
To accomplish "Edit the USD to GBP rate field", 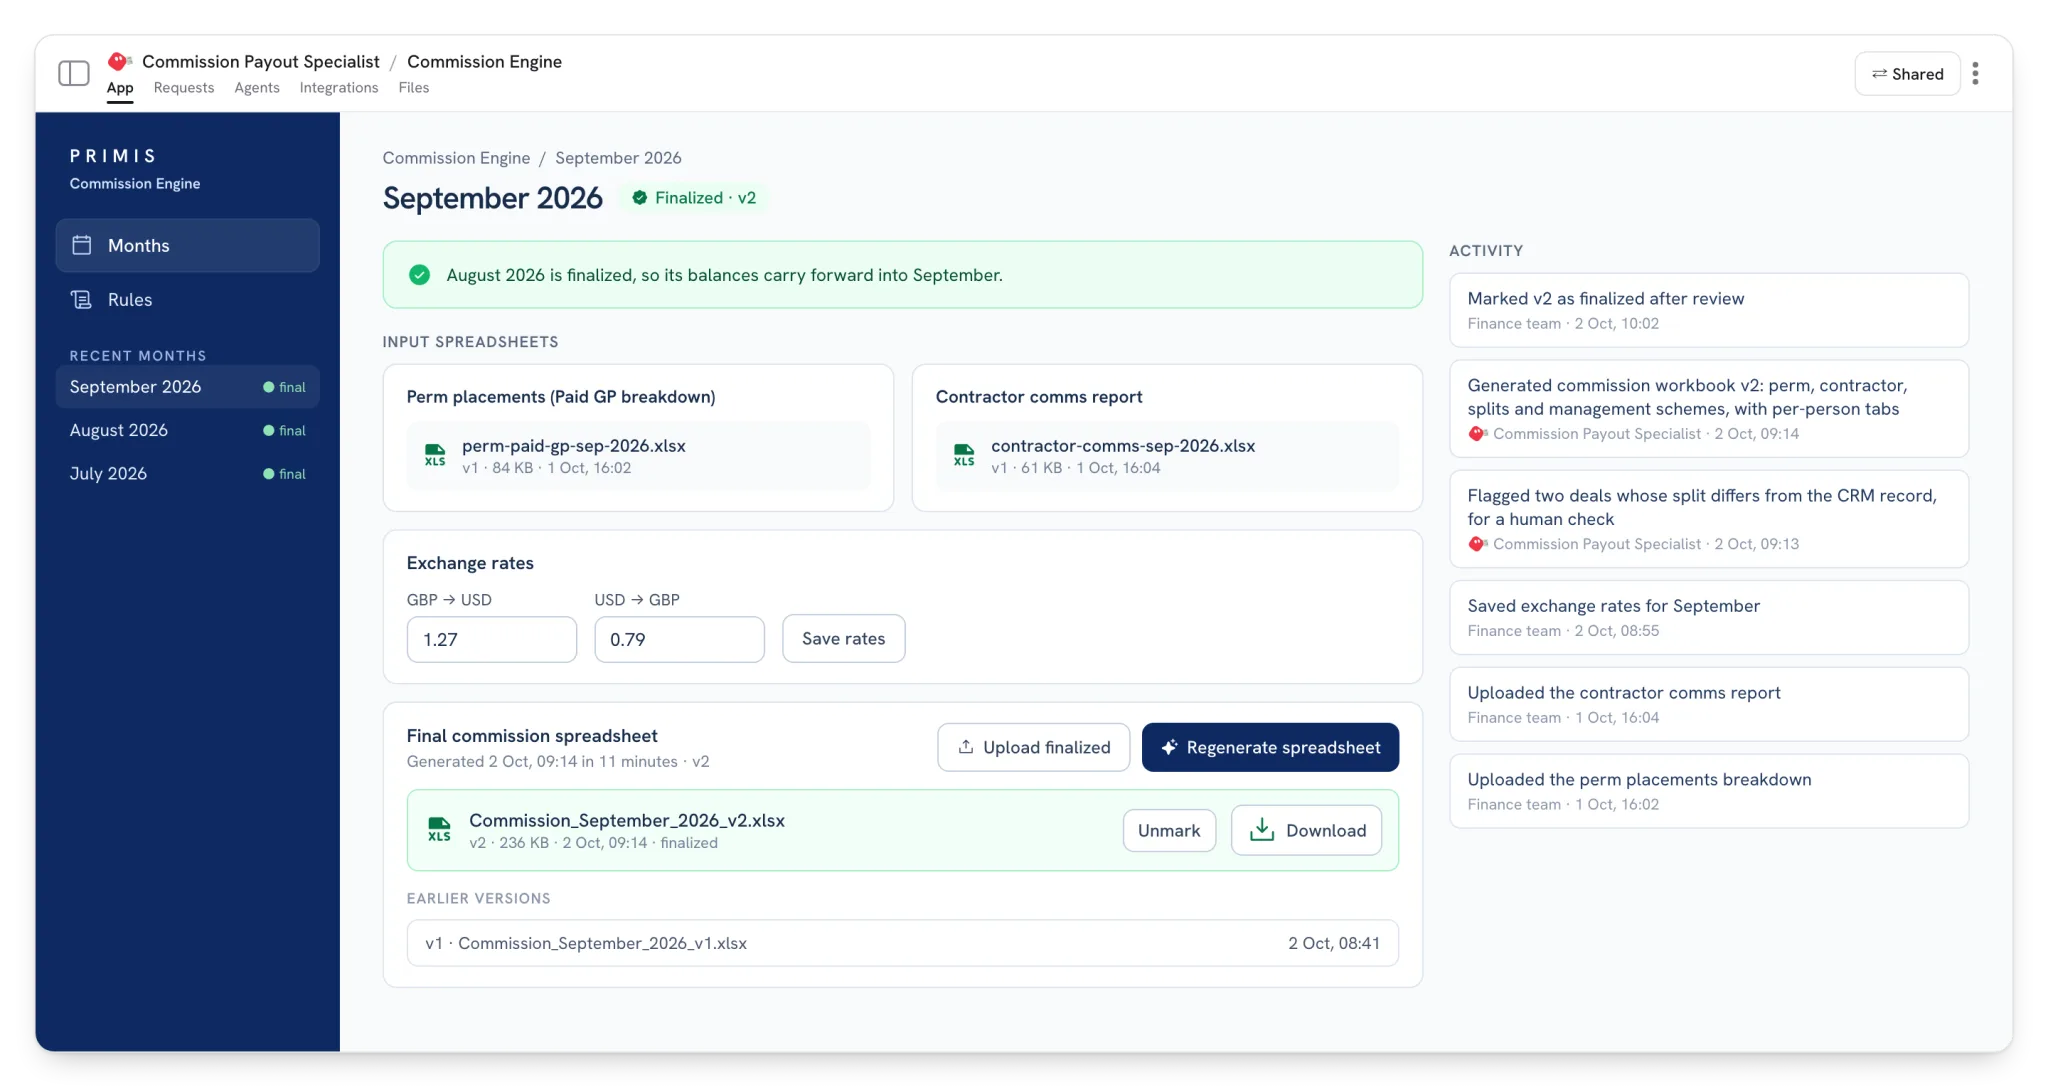I will pyautogui.click(x=680, y=639).
